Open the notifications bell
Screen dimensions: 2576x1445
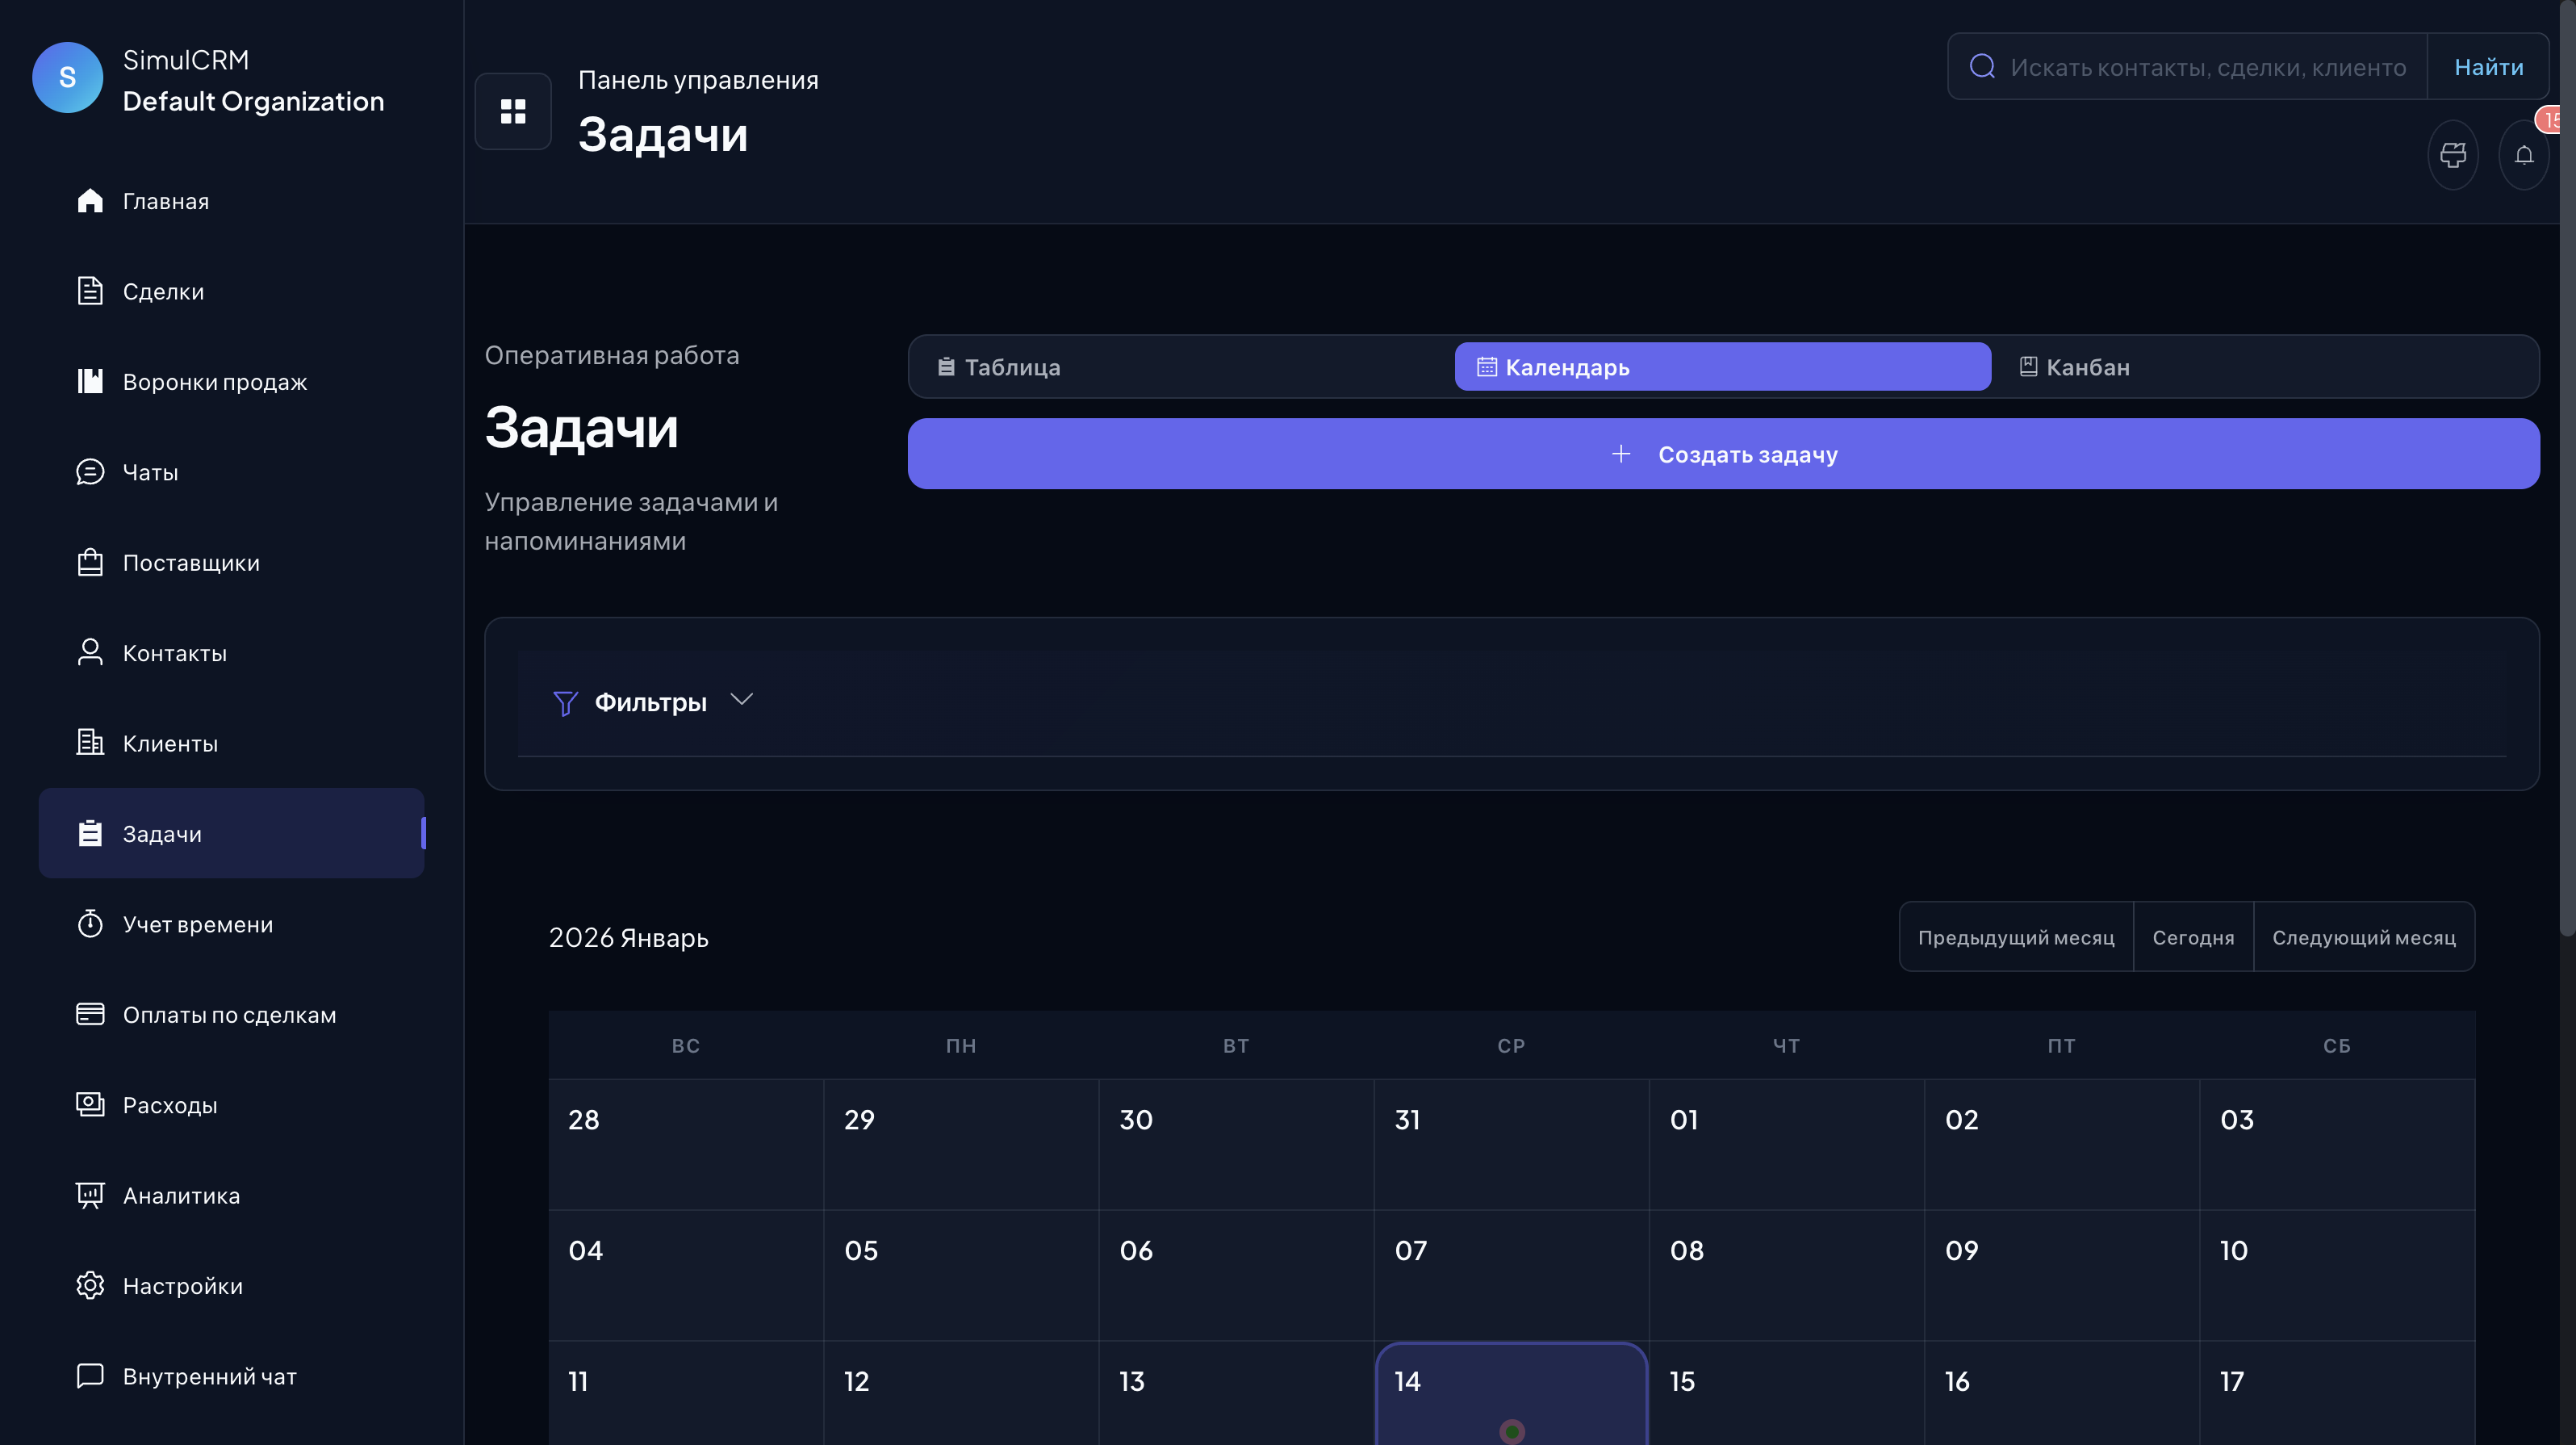(2524, 155)
